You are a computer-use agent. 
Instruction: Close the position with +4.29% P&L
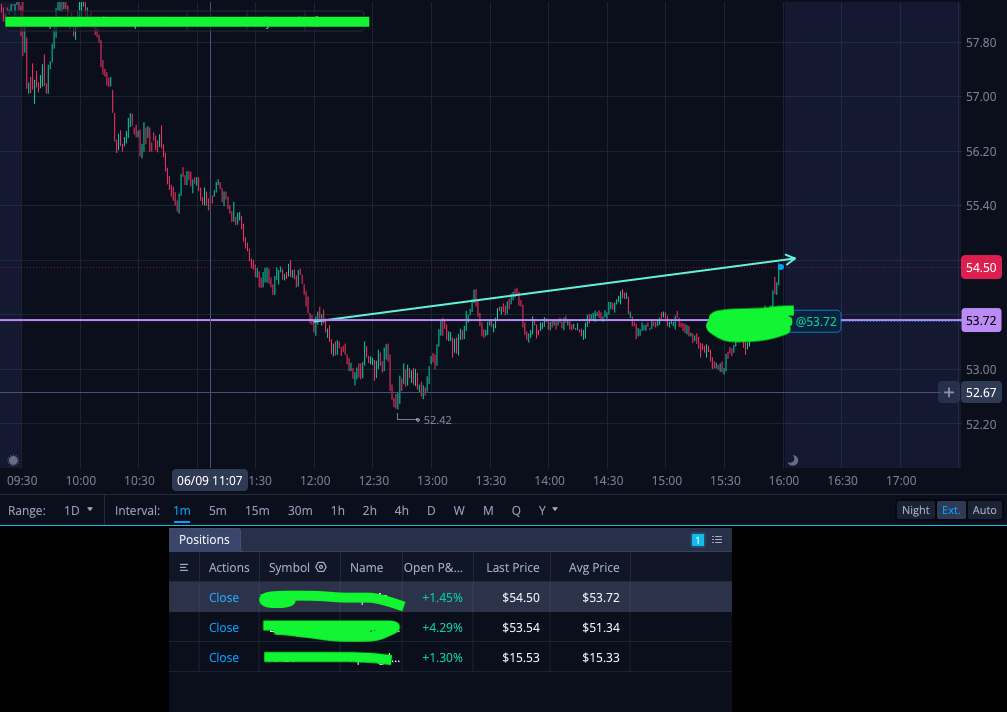tap(223, 627)
